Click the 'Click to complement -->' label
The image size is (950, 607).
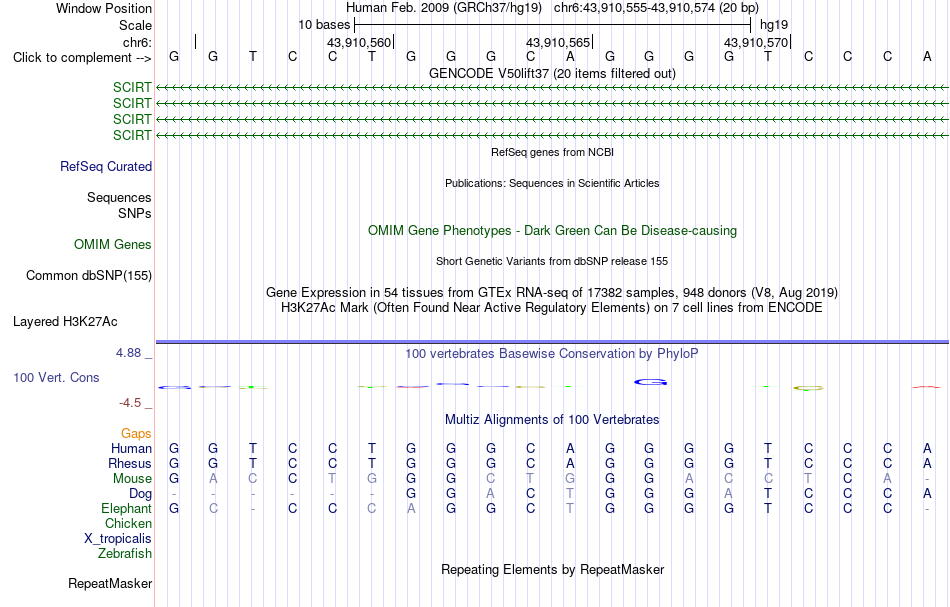(82, 58)
